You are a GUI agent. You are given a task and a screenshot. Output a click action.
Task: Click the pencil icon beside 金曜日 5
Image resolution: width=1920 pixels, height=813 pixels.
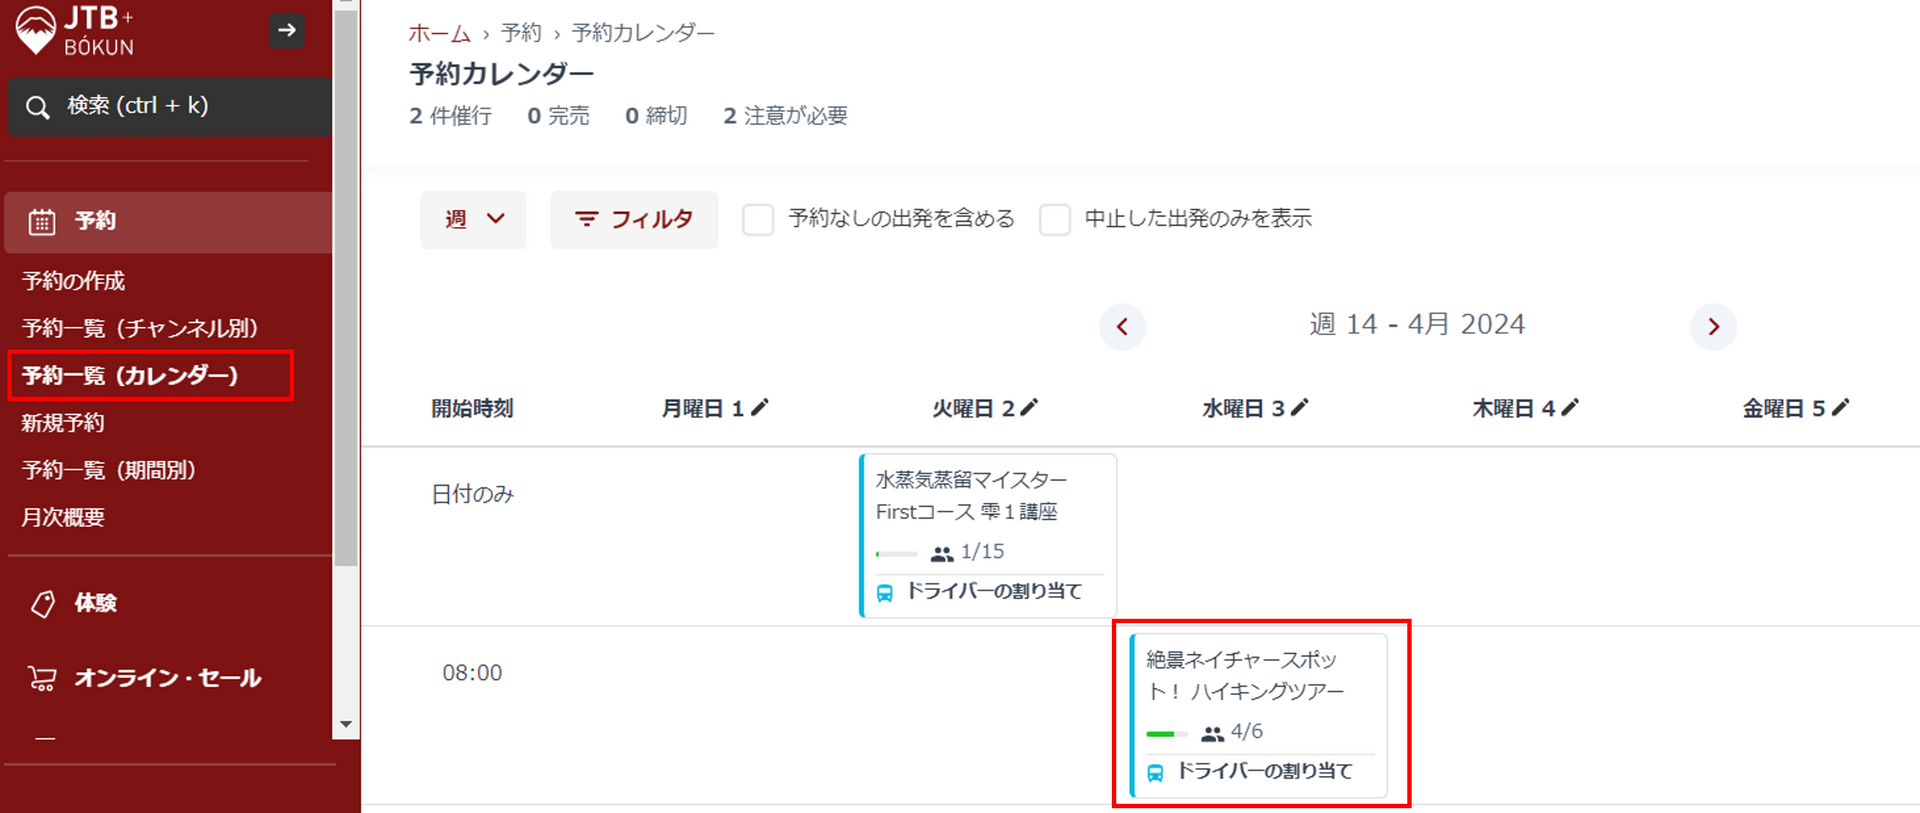(x=1840, y=407)
